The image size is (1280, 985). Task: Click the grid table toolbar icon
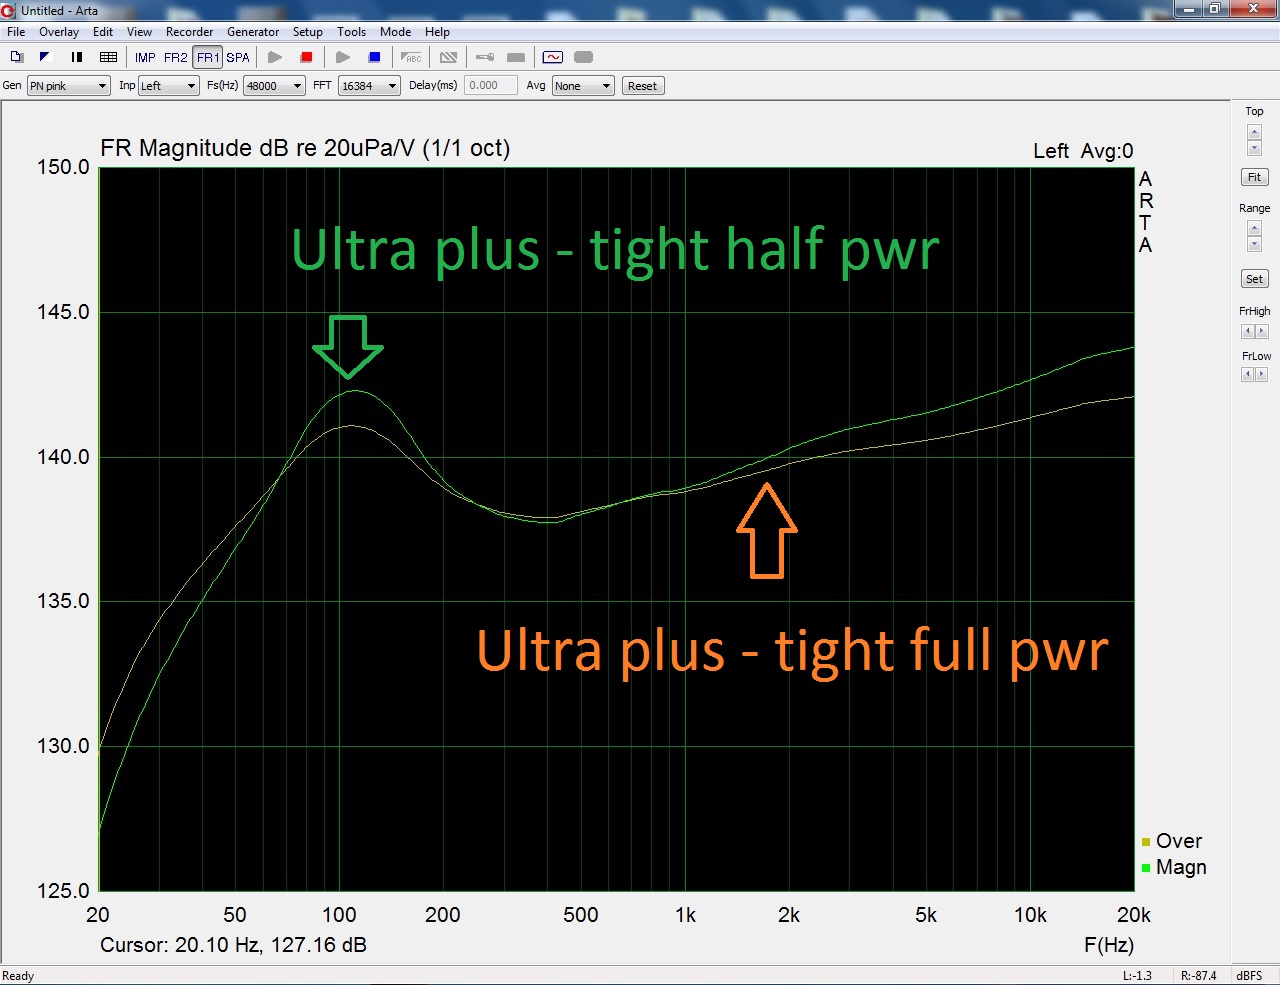pyautogui.click(x=109, y=57)
